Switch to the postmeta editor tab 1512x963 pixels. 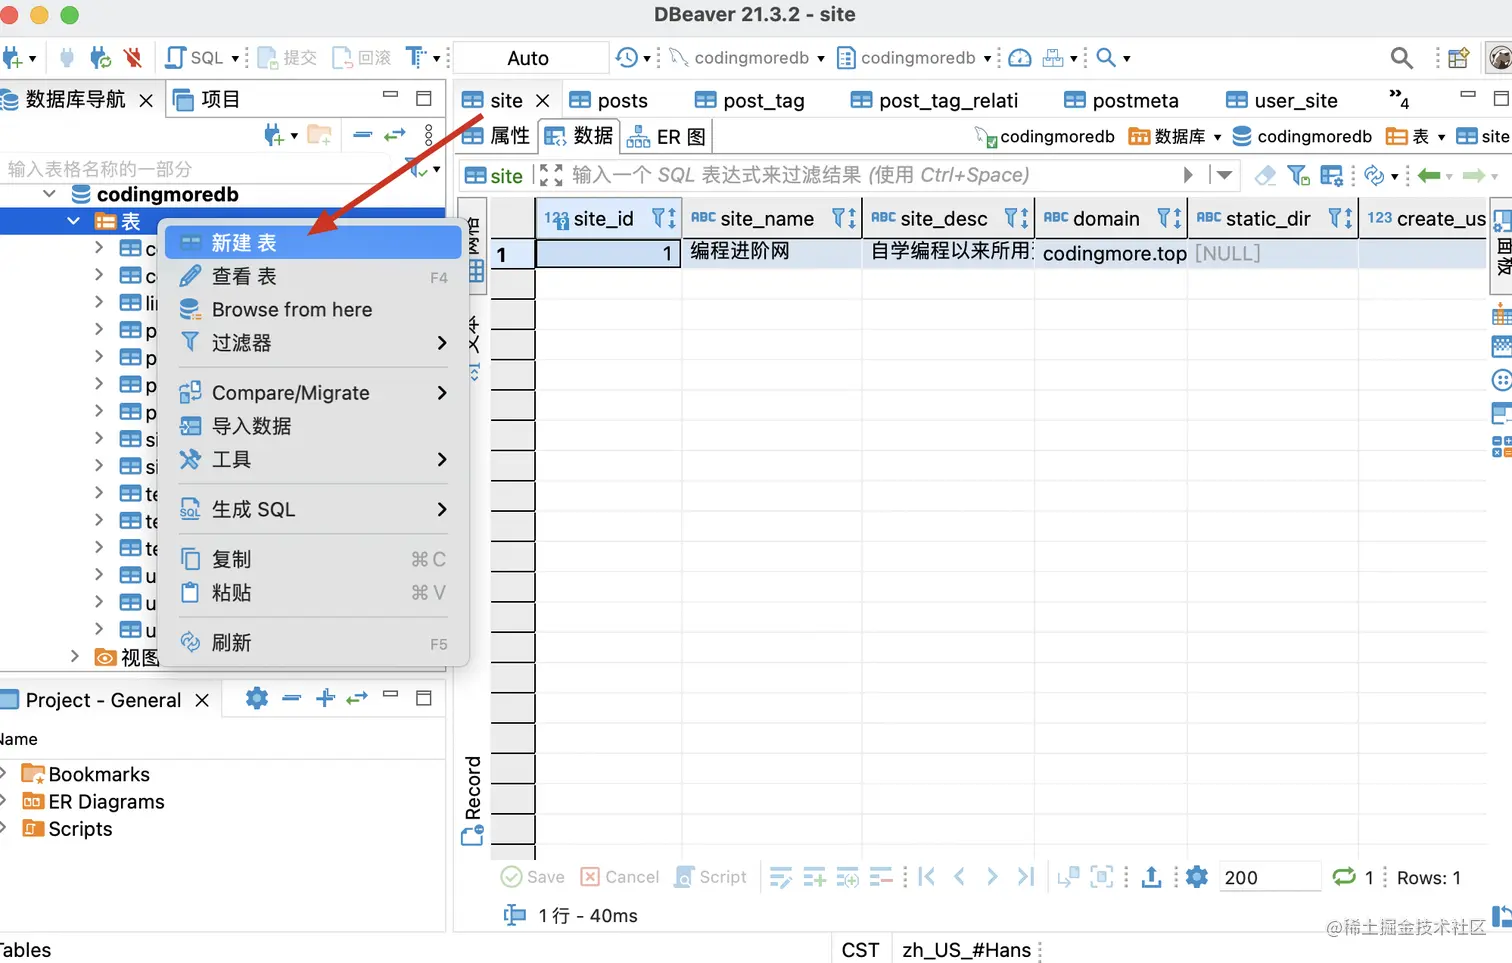tap(1122, 100)
